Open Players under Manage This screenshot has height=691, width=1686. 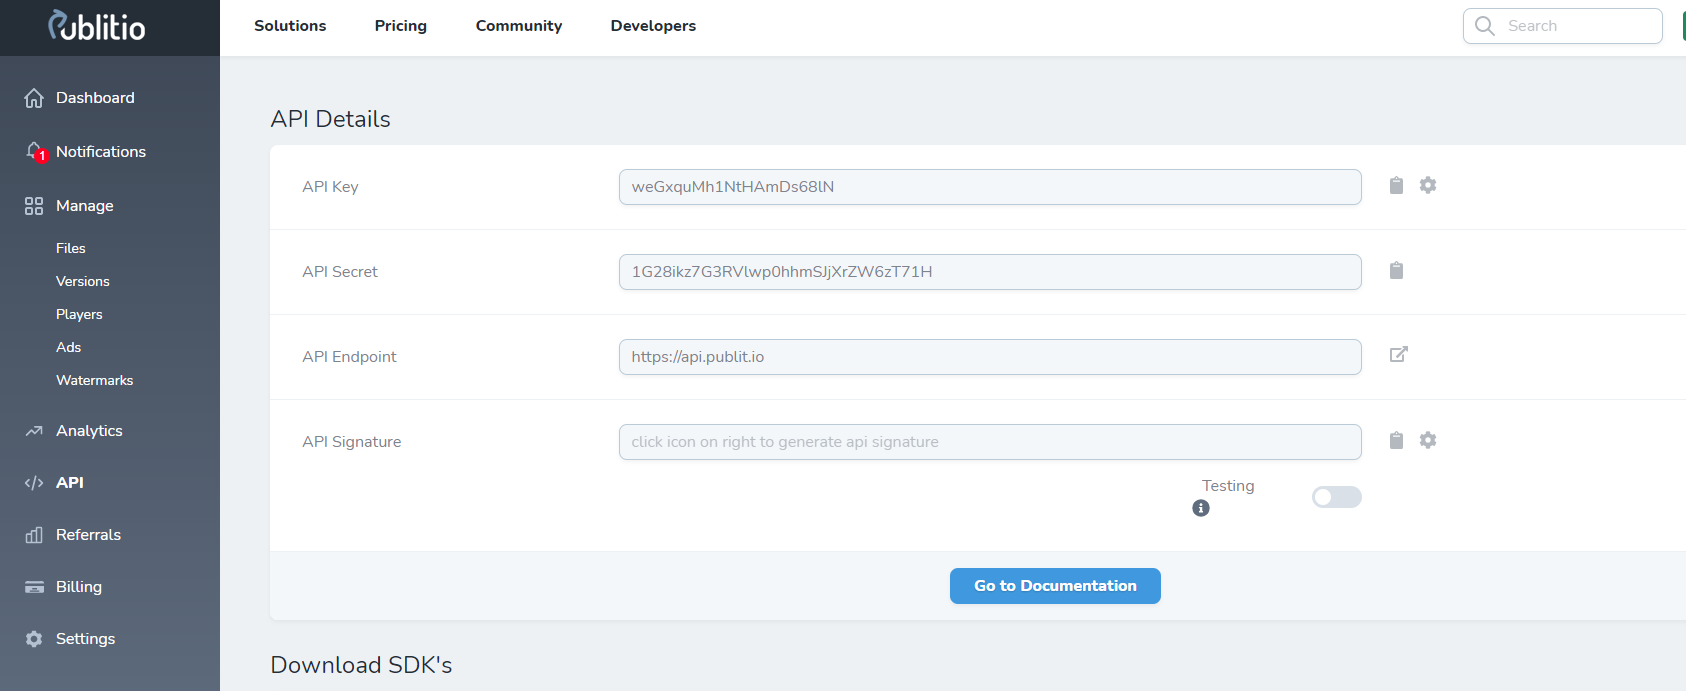tap(79, 314)
